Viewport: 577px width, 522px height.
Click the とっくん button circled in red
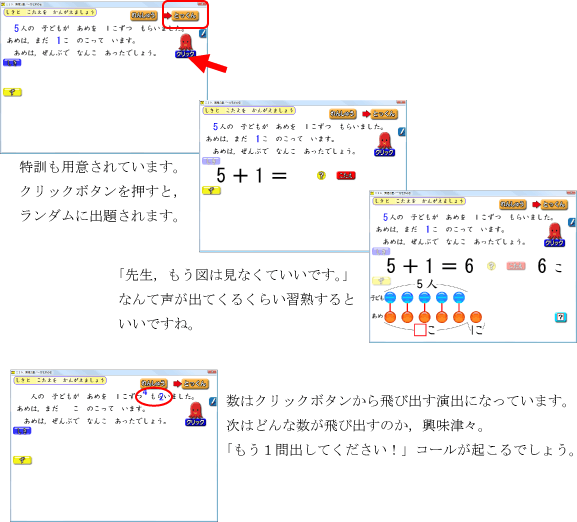click(x=186, y=15)
